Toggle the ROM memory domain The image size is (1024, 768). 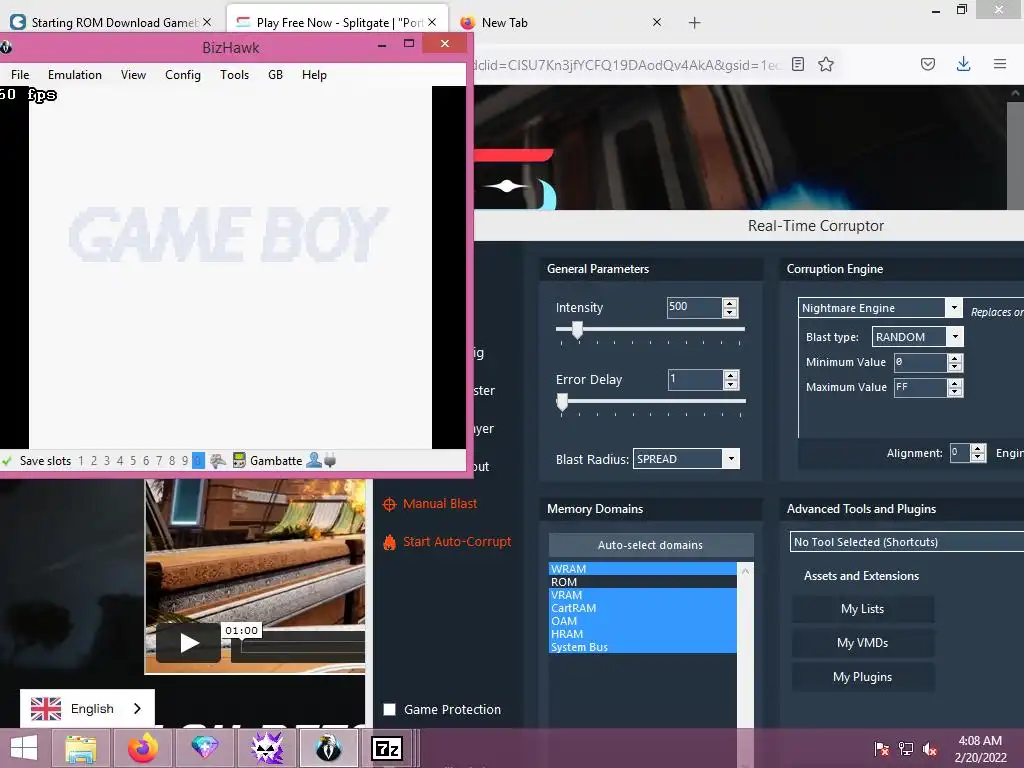coord(643,582)
